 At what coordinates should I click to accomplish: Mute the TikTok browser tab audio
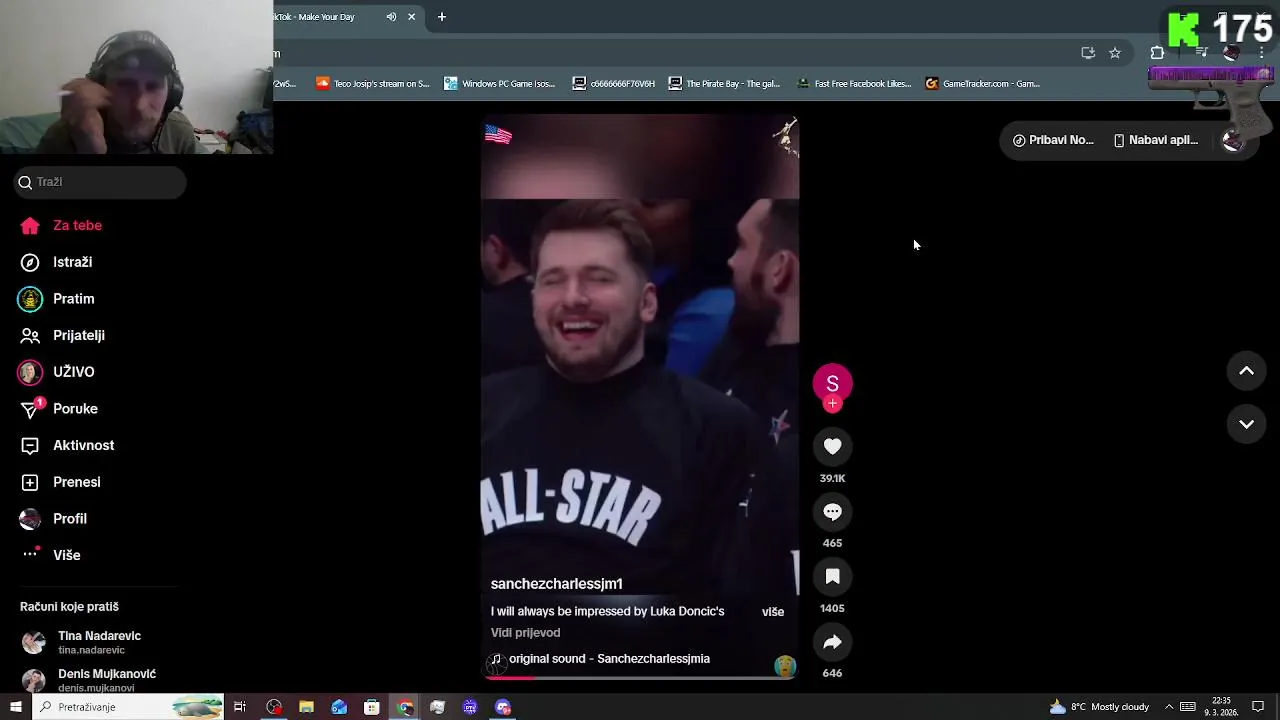391,17
